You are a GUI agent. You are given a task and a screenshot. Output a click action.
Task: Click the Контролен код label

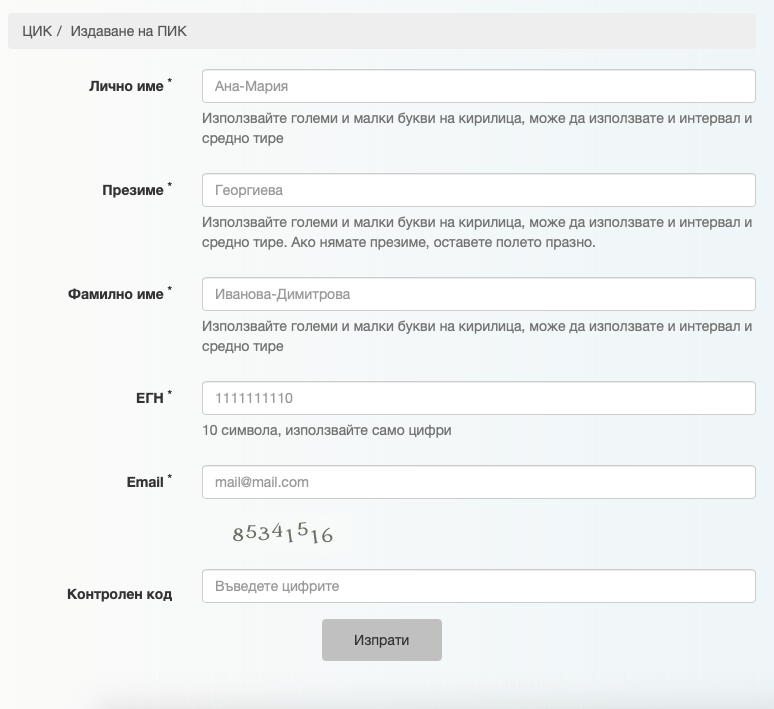(119, 594)
